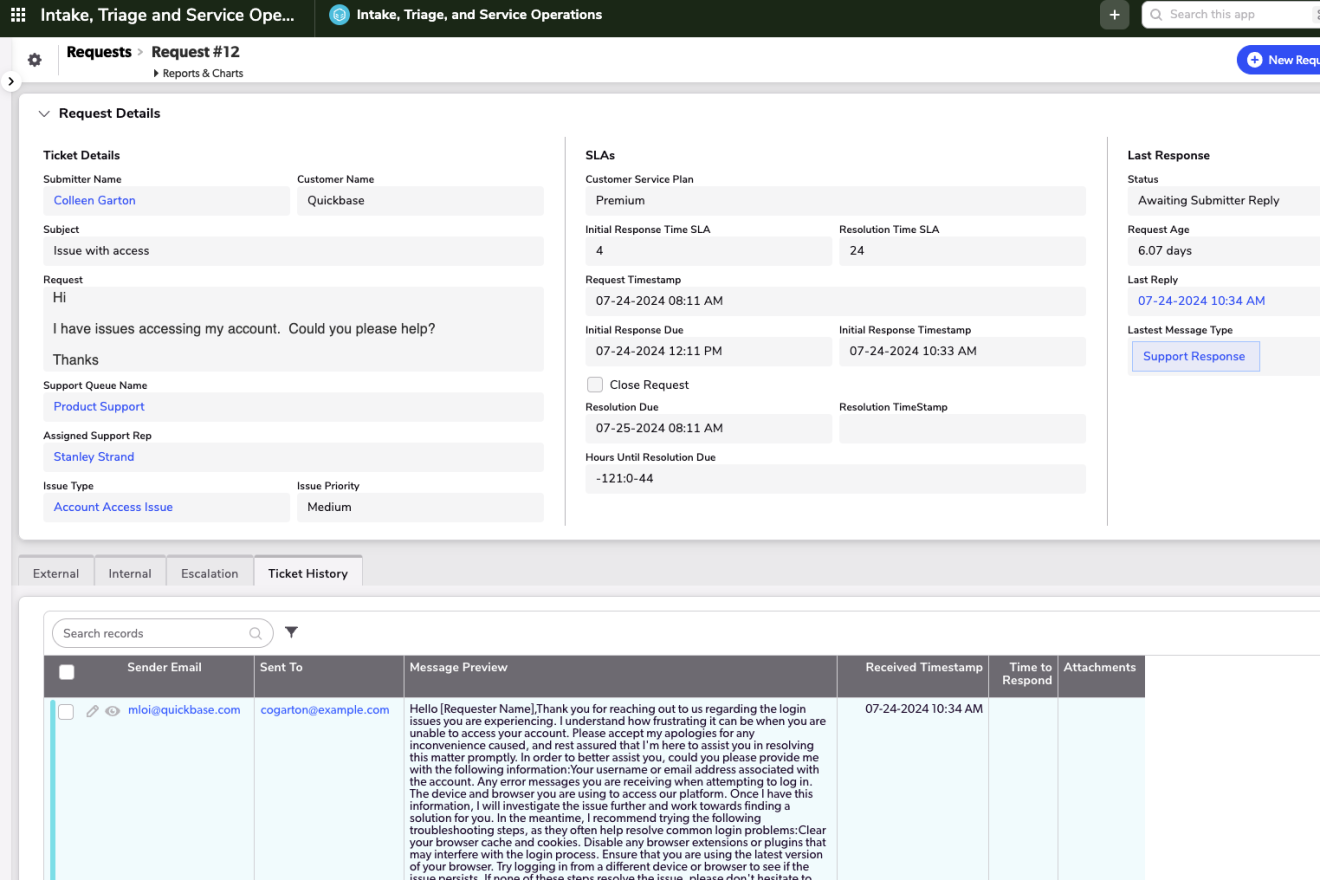
Task: Click the magnifier icon in Search records
Action: 256,633
